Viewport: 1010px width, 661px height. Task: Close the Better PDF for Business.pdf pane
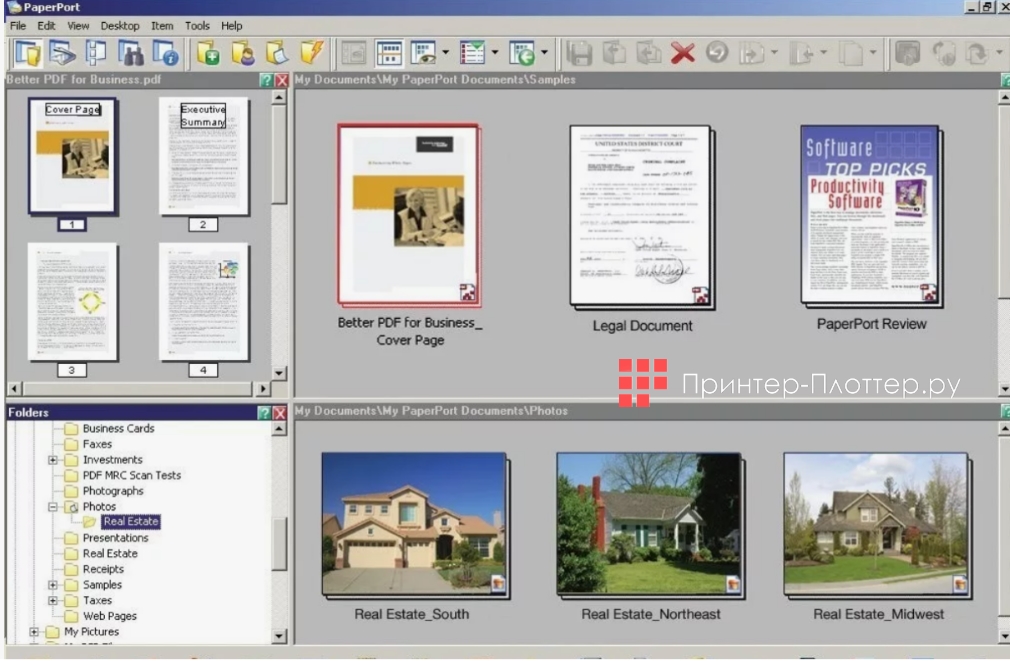(281, 80)
